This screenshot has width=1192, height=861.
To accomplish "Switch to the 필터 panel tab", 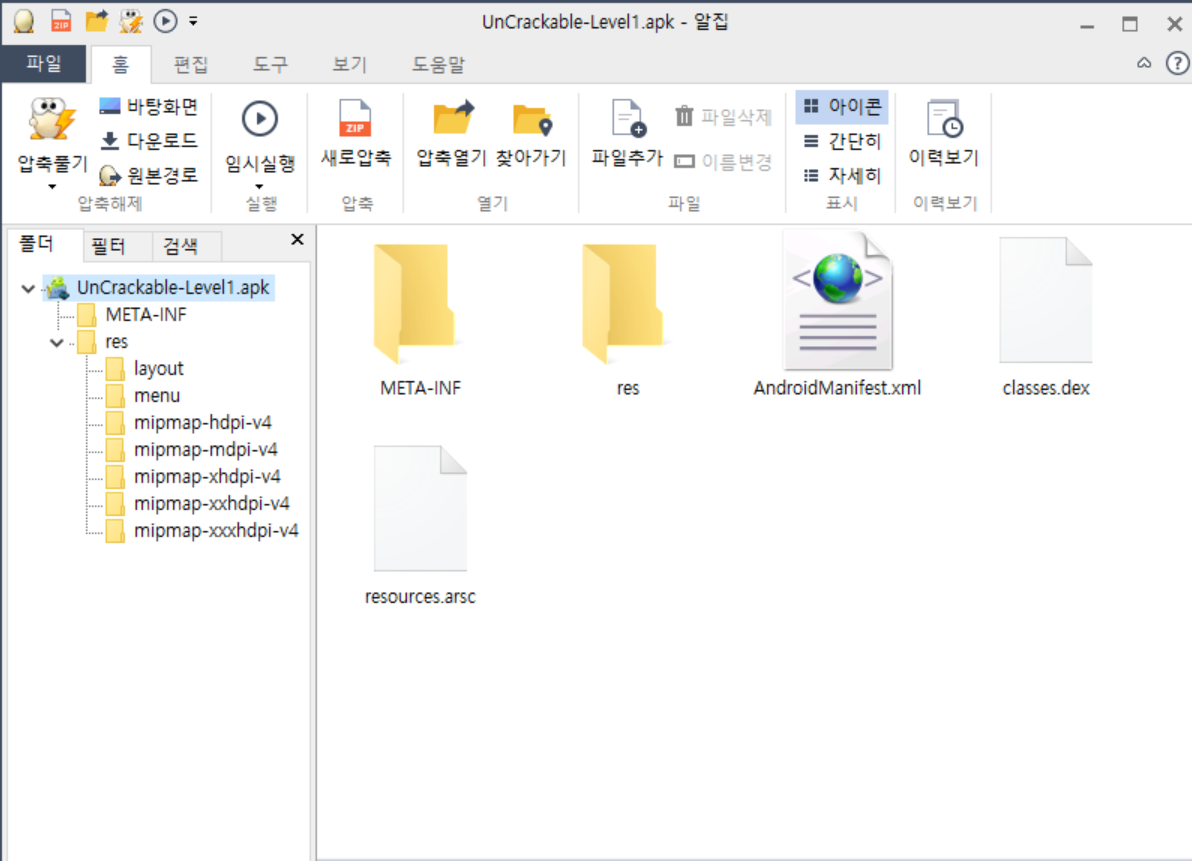I will coord(108,246).
